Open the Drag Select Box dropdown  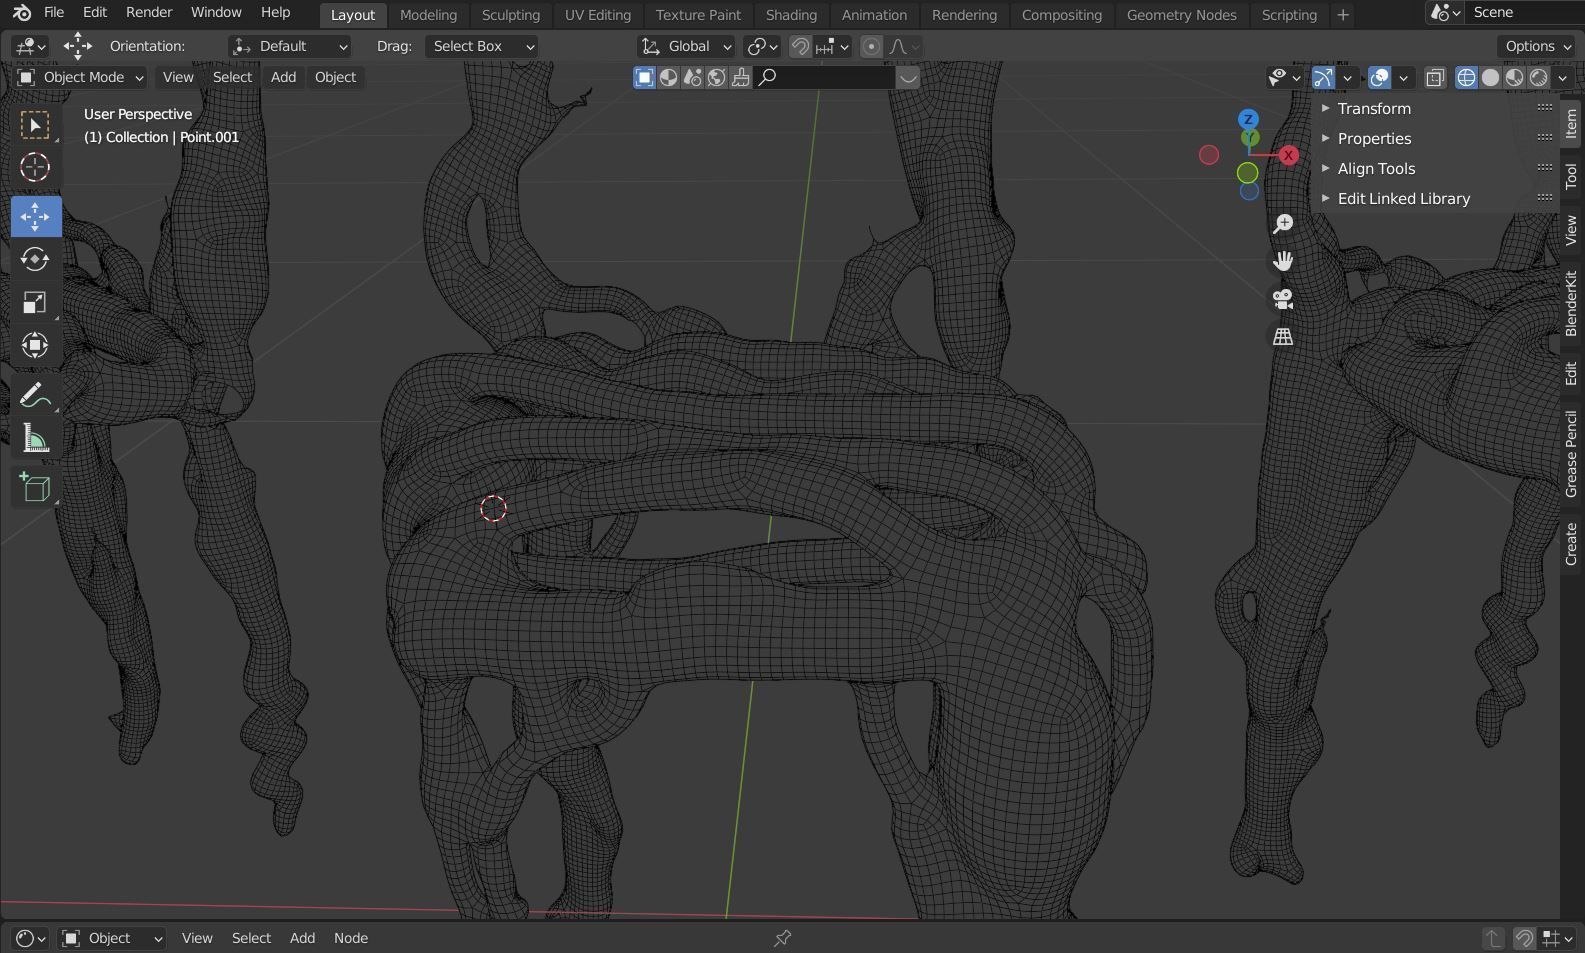click(482, 46)
